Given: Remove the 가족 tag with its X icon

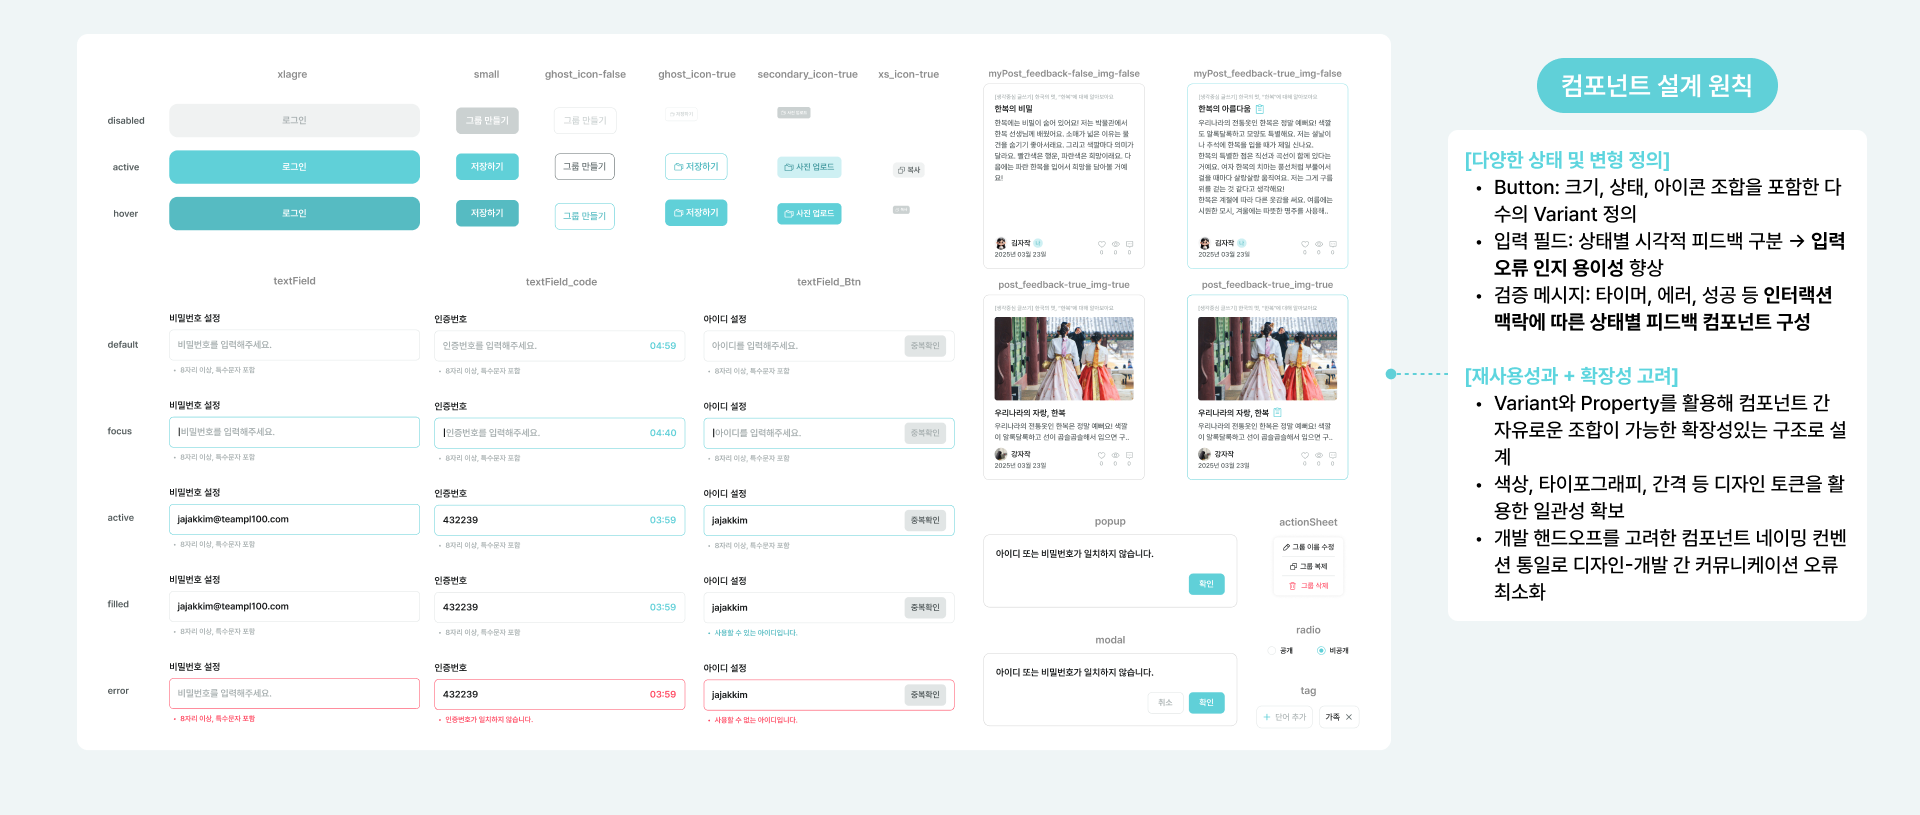Looking at the screenshot, I should click(1349, 717).
